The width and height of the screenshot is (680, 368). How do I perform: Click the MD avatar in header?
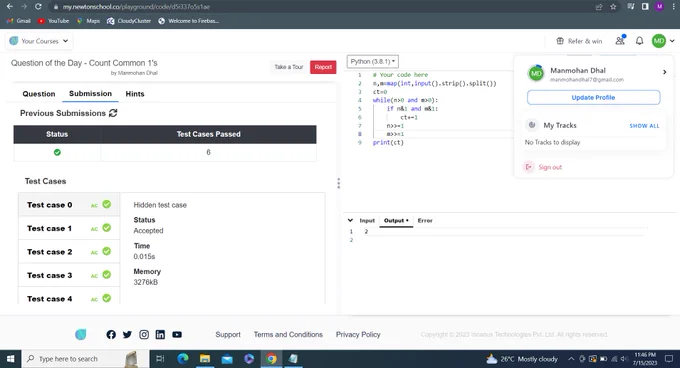click(659, 41)
